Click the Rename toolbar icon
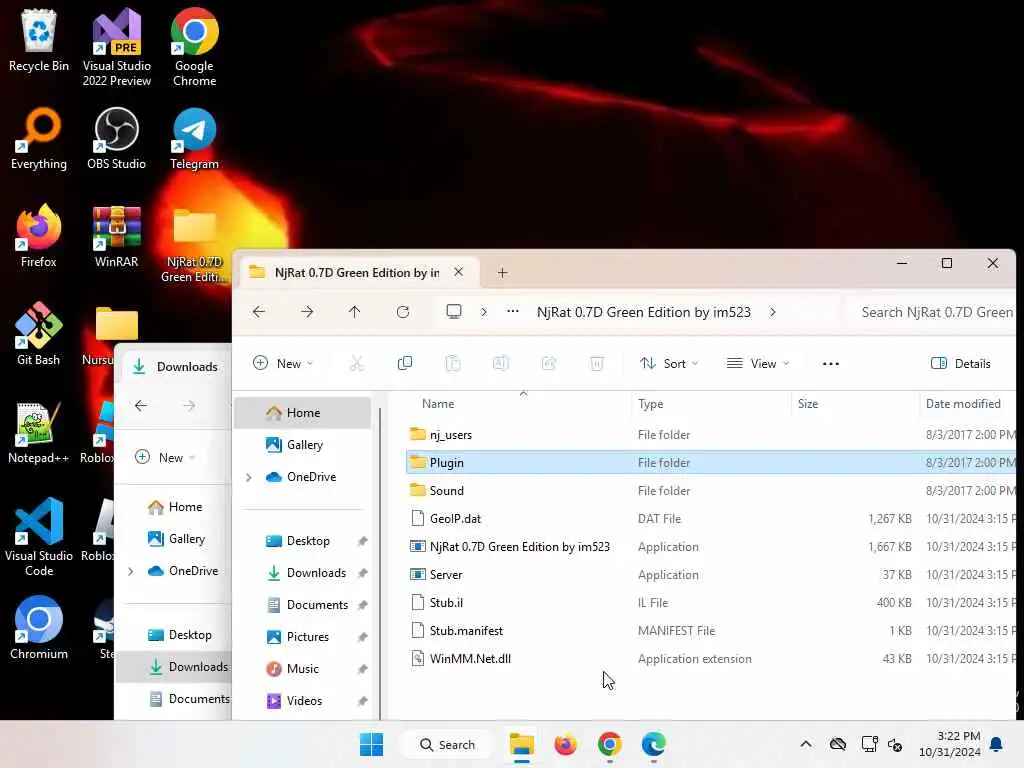The height and width of the screenshot is (768, 1024). [x=501, y=363]
